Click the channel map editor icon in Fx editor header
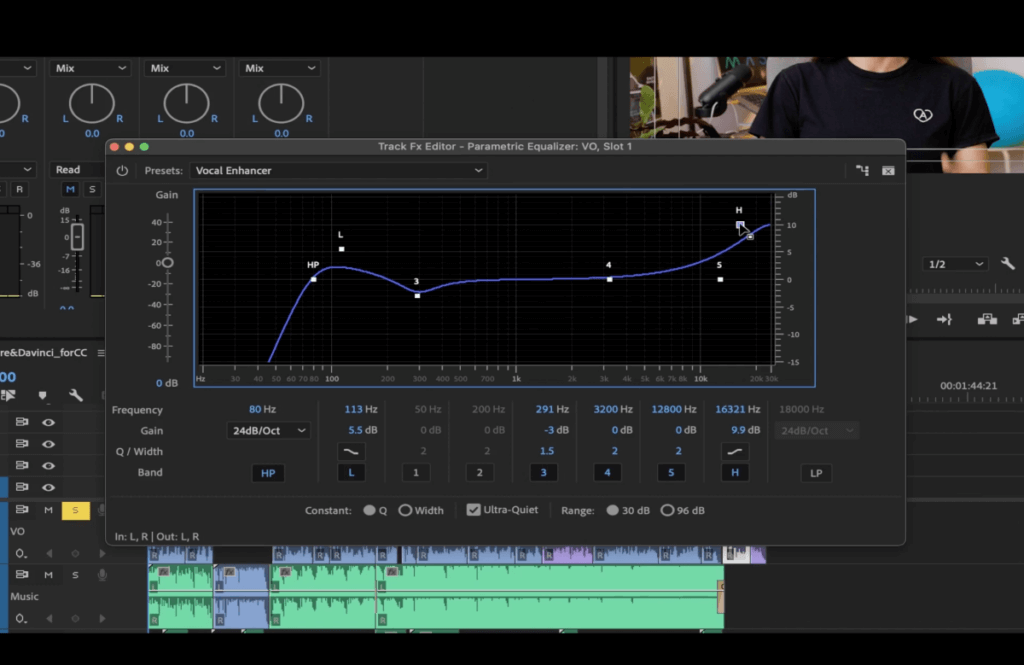1024x665 pixels. click(862, 170)
